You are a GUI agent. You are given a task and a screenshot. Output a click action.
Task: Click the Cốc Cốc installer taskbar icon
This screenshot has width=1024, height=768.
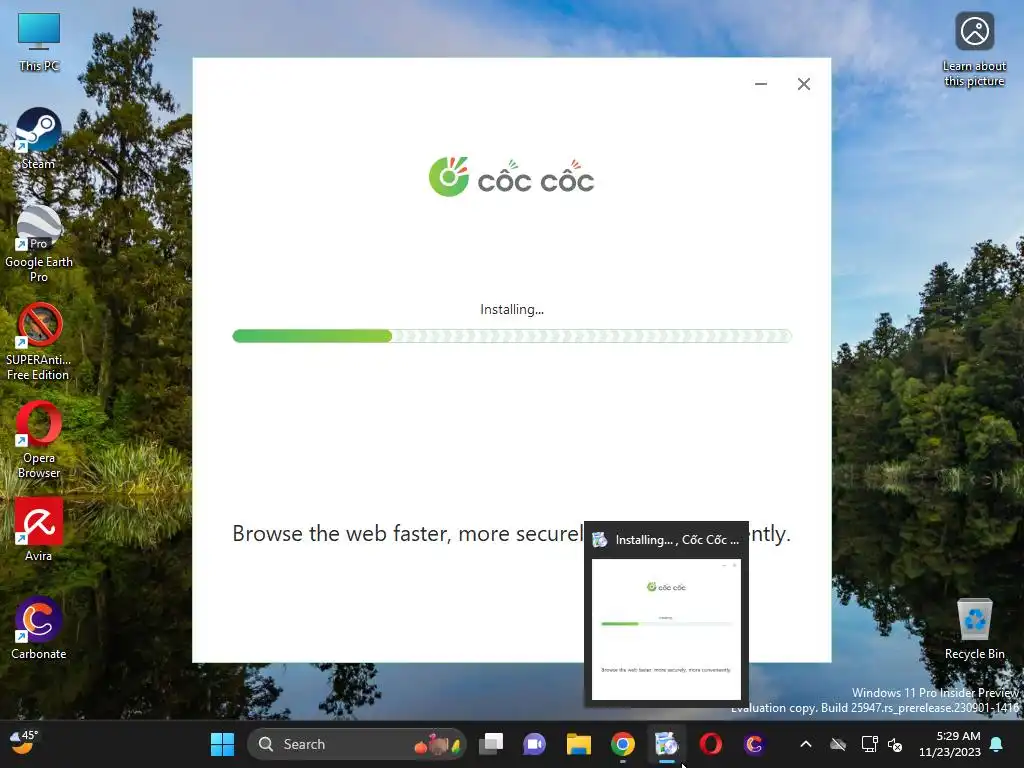(667, 744)
